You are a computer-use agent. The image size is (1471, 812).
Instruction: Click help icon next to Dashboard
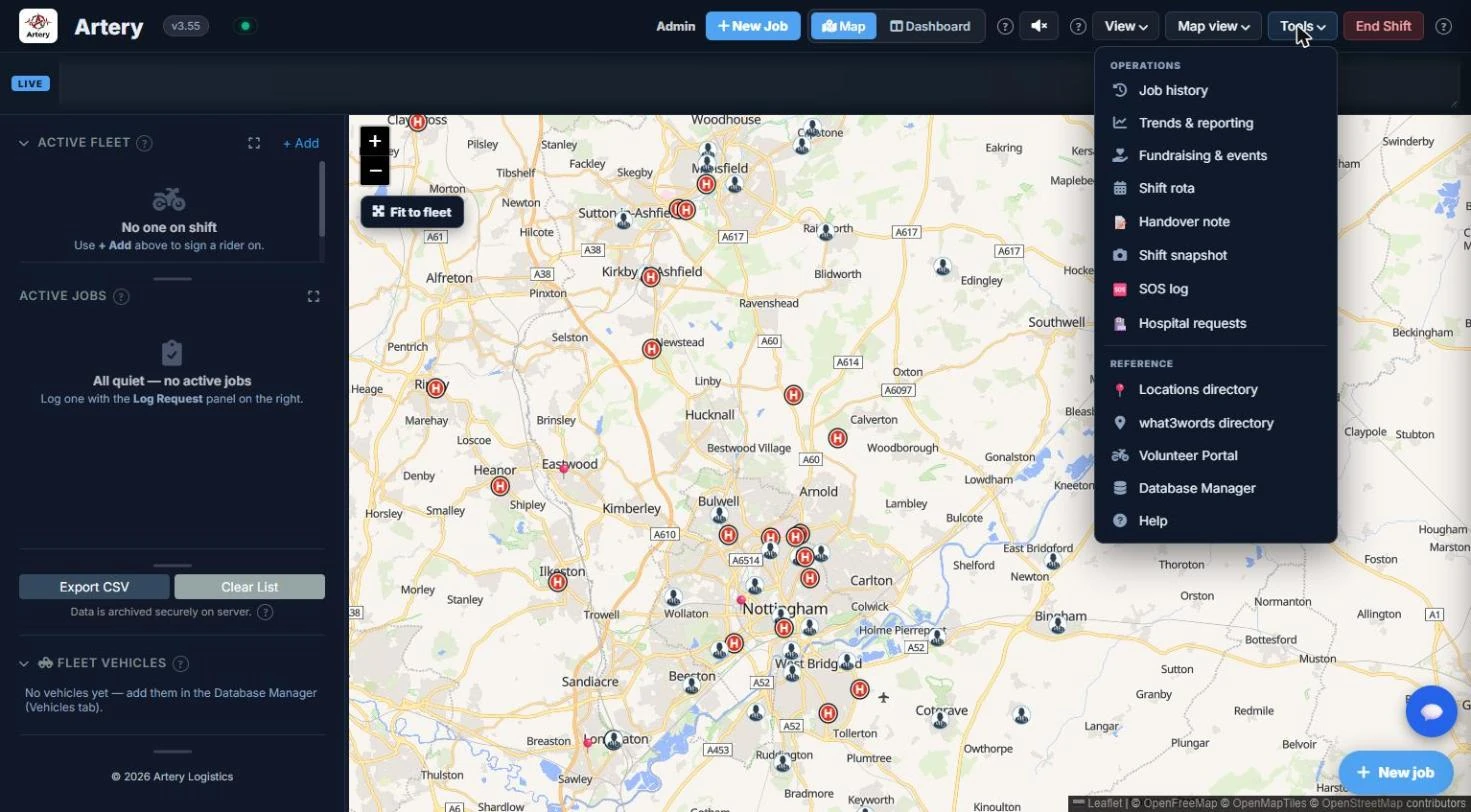(x=1005, y=27)
